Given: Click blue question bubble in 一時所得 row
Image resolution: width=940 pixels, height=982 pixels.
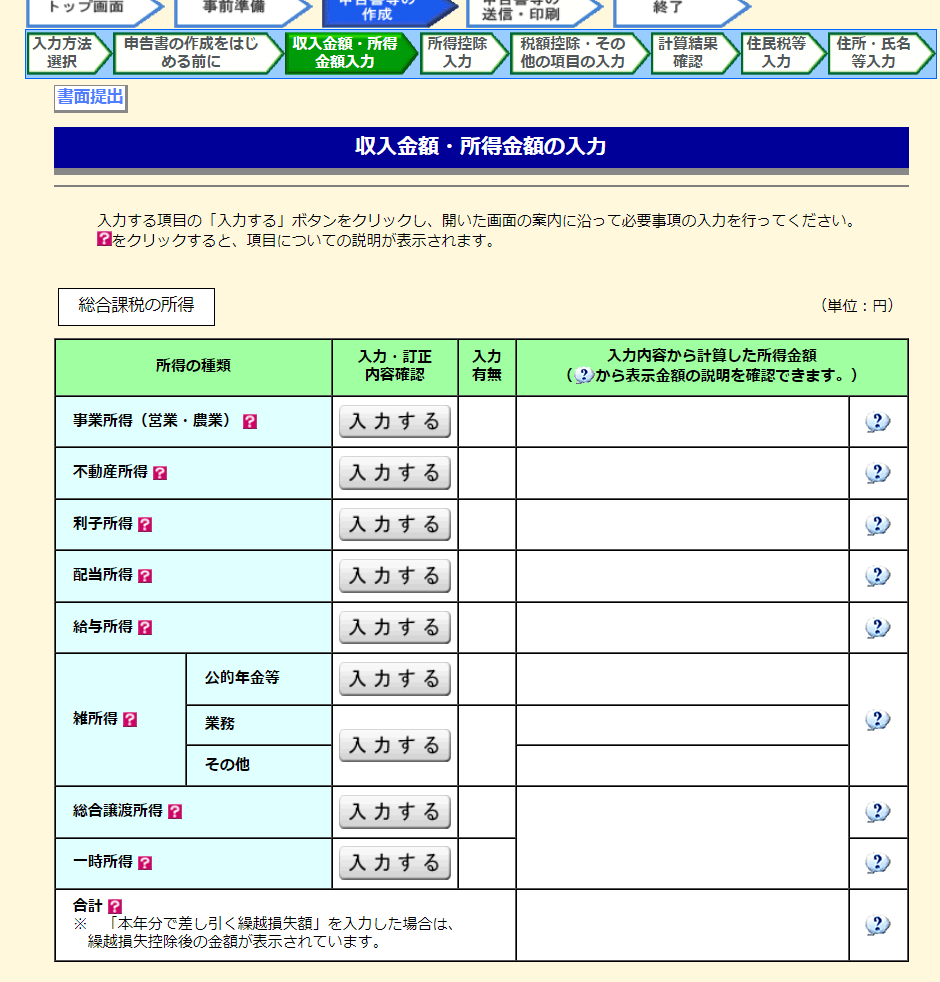Looking at the screenshot, I should click(x=878, y=864).
